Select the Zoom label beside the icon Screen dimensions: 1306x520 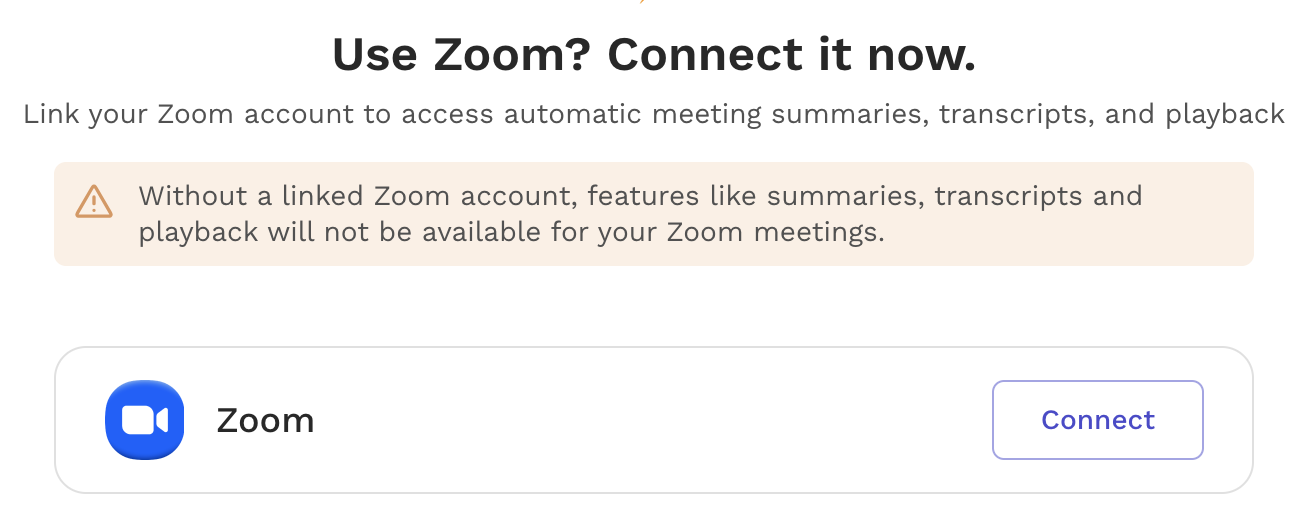(x=265, y=421)
